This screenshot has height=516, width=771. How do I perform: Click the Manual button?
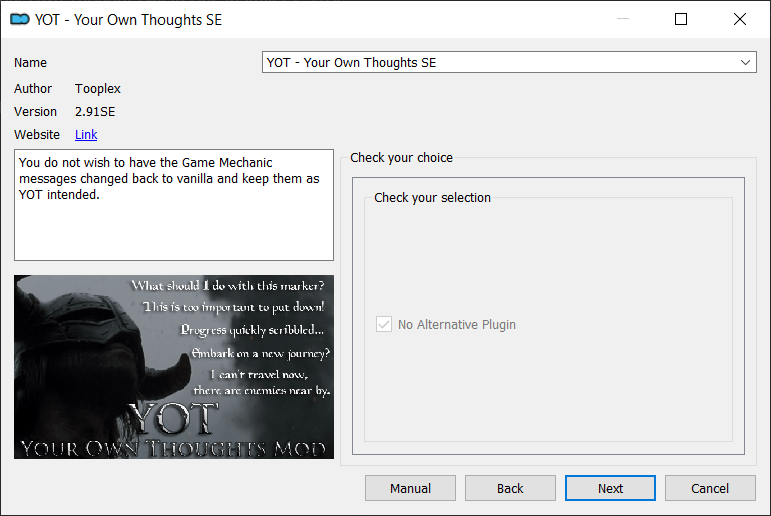click(410, 488)
